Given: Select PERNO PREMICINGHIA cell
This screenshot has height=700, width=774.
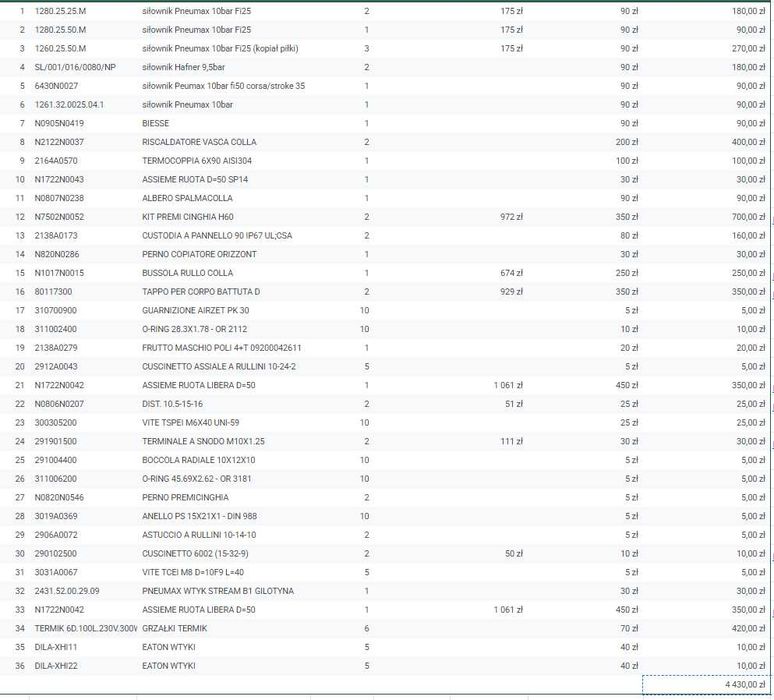Looking at the screenshot, I should 185,498.
